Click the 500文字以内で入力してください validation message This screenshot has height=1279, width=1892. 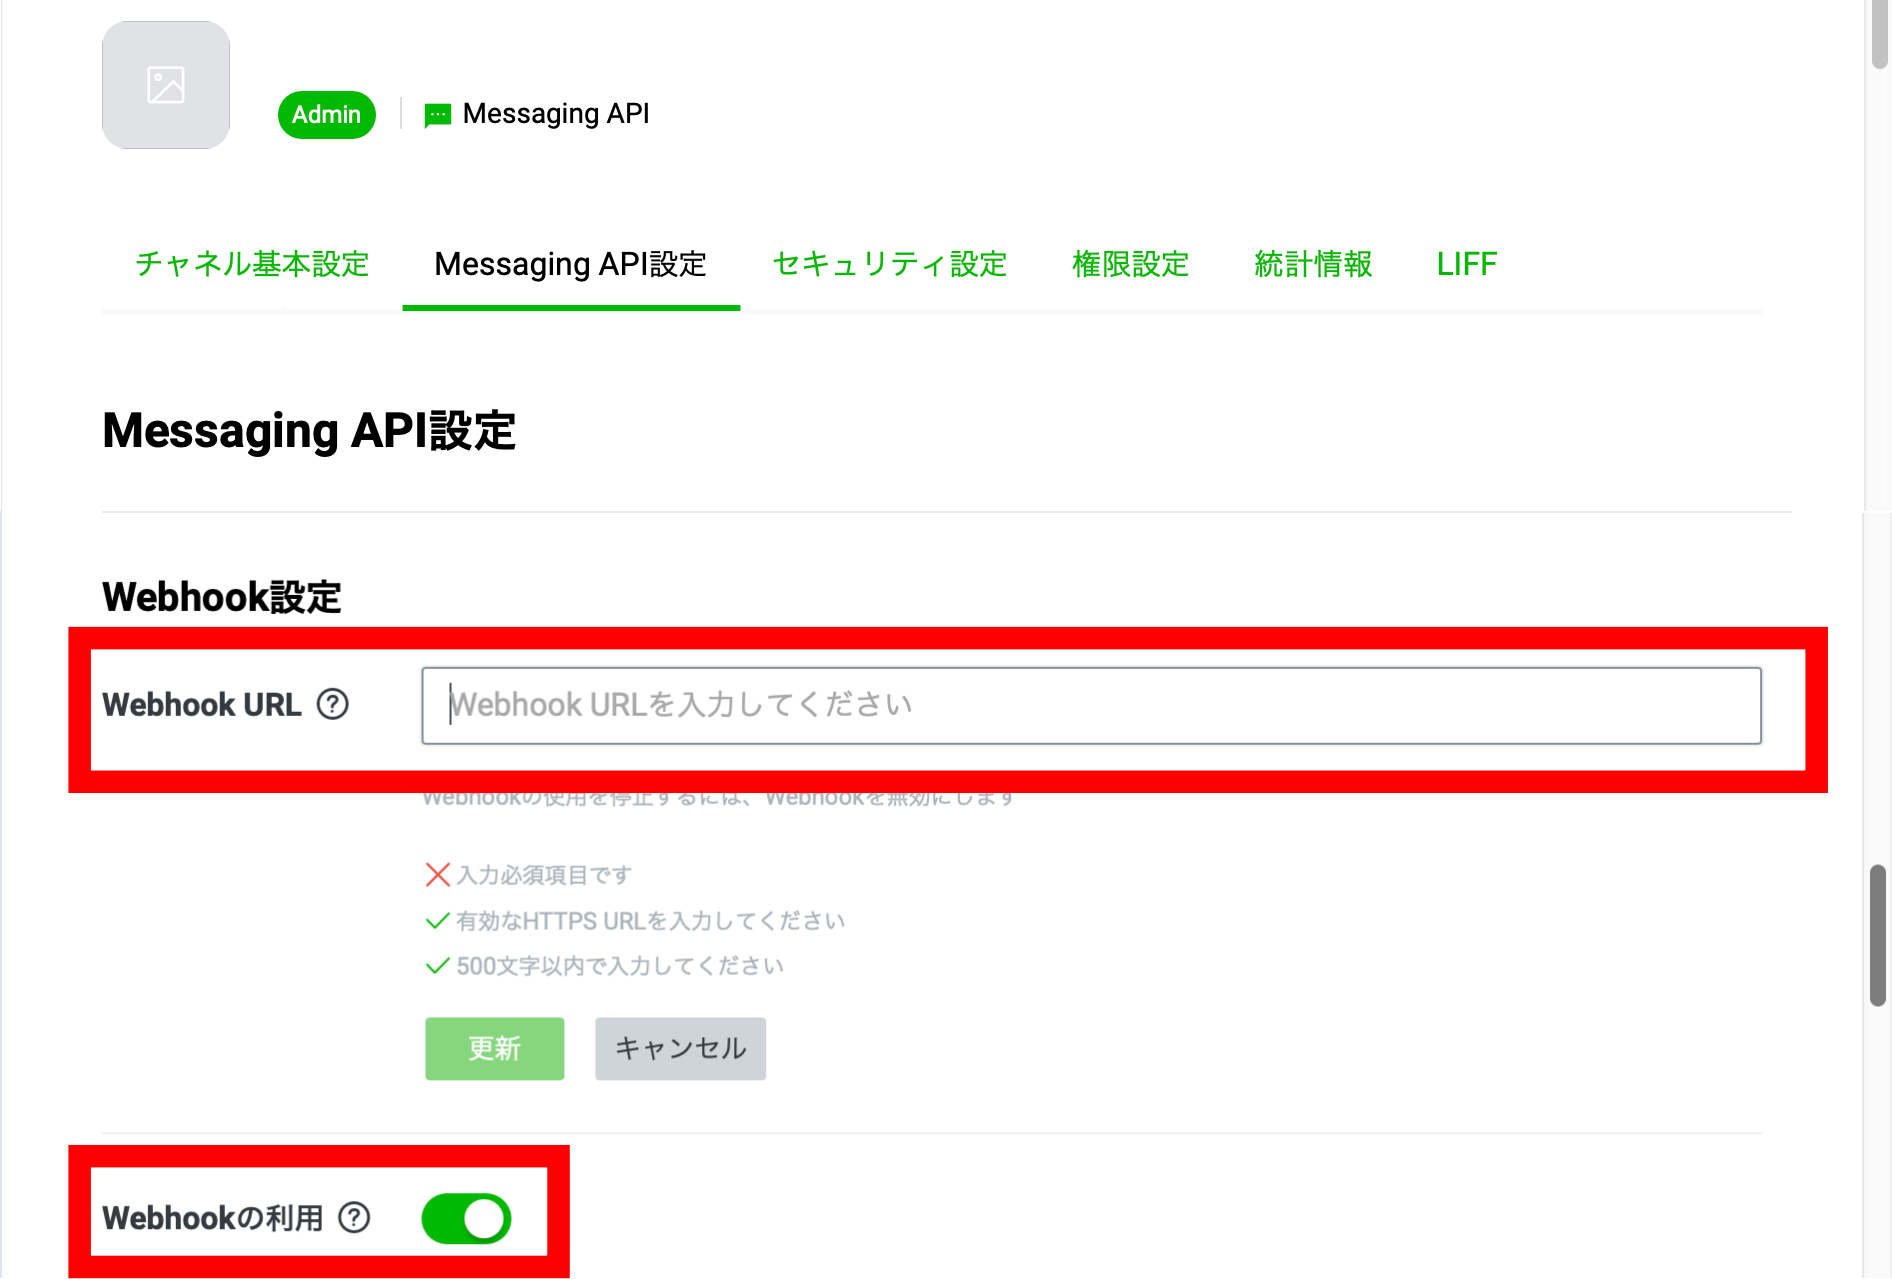click(x=620, y=966)
